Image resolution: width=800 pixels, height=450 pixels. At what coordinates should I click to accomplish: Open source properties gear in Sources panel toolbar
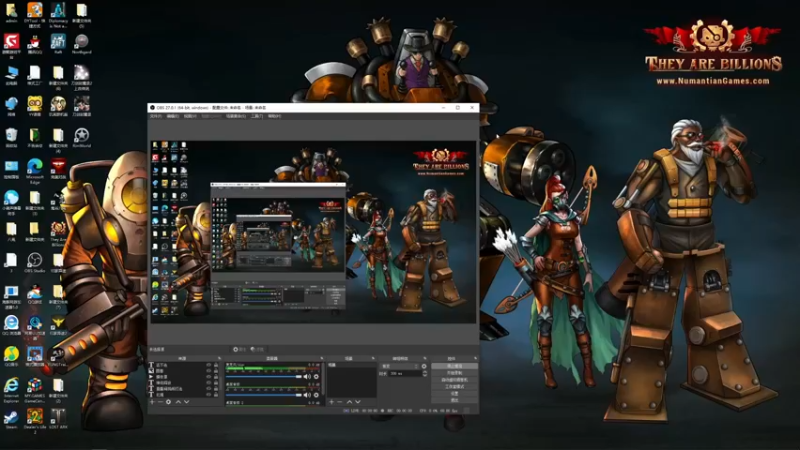168,402
